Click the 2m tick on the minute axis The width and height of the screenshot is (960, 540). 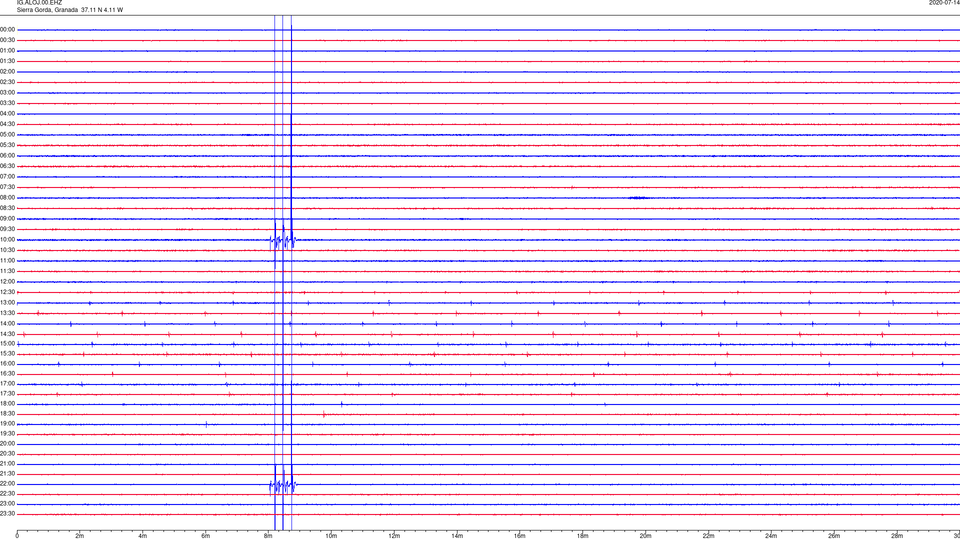point(80,536)
